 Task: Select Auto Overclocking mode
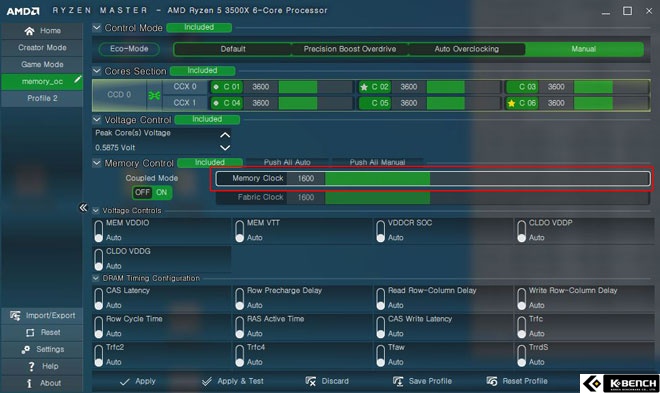pyautogui.click(x=466, y=49)
